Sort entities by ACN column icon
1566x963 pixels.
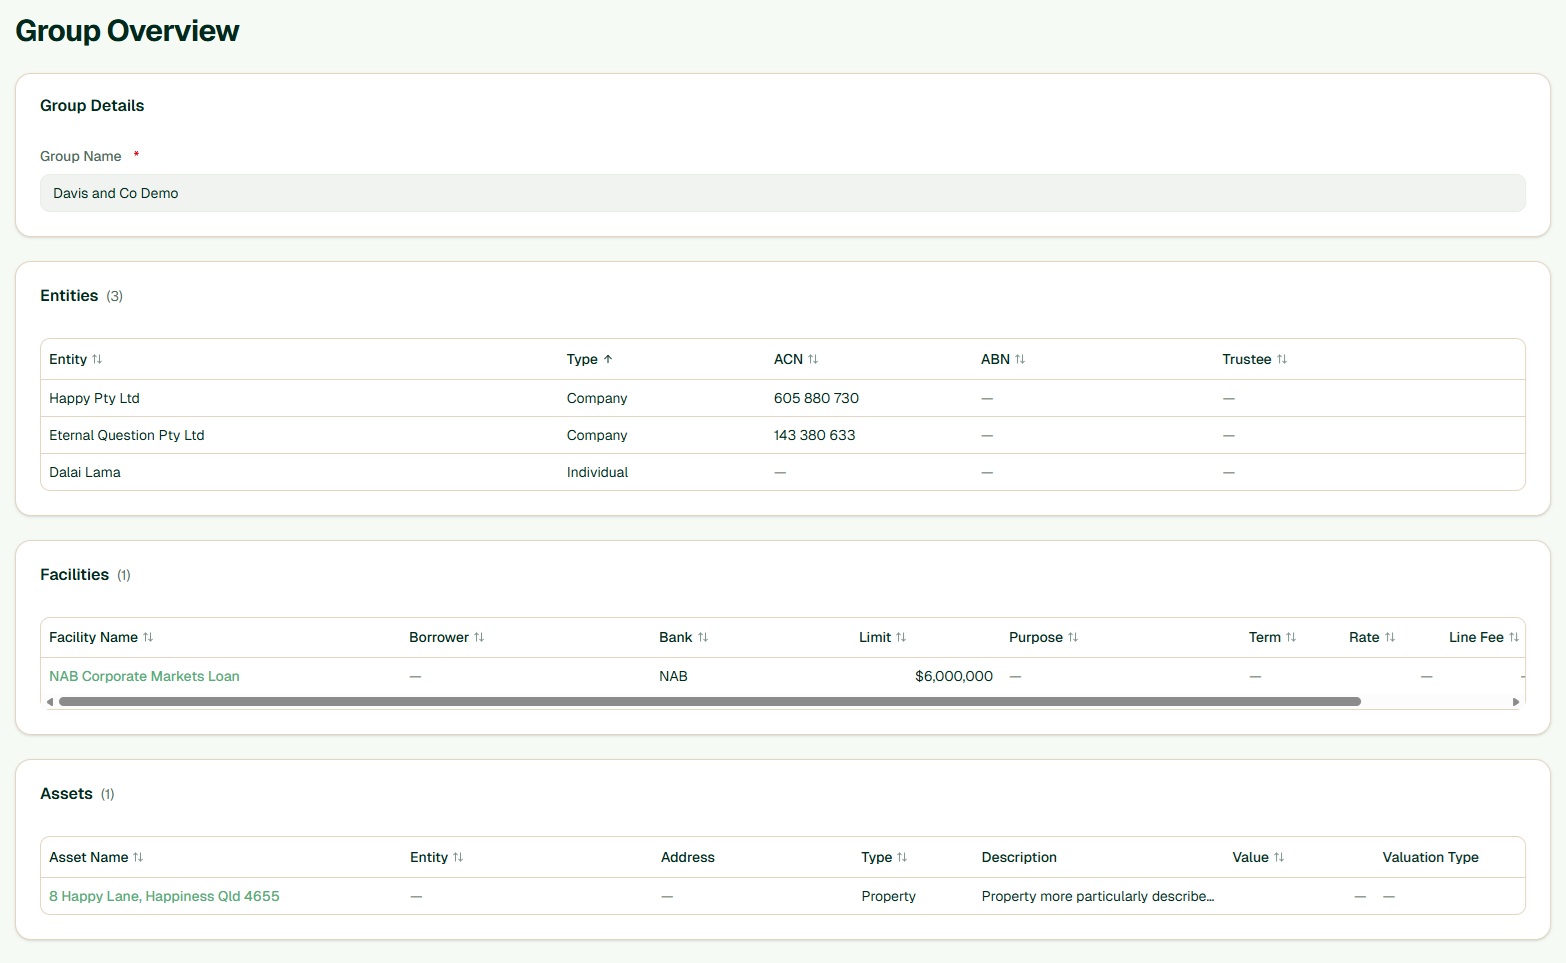pos(813,359)
